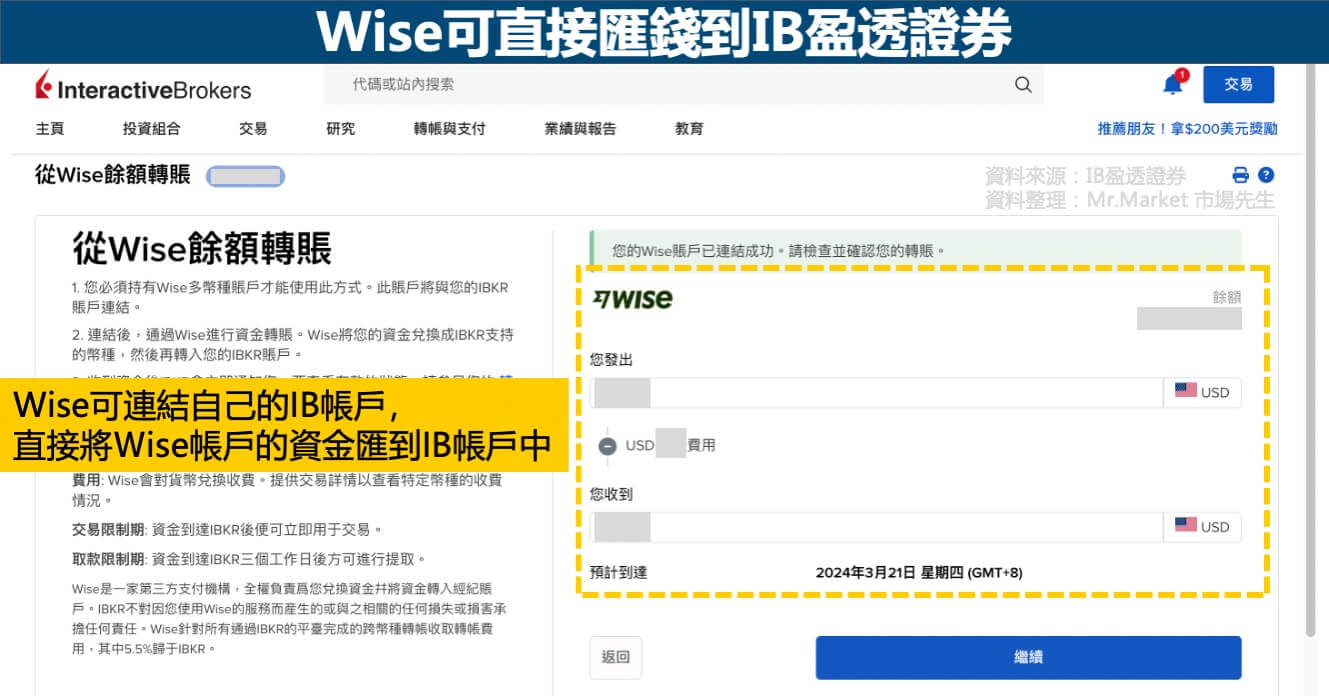Open the 業績與報告 menu
Viewport: 1329px width, 696px height.
[x=580, y=129]
